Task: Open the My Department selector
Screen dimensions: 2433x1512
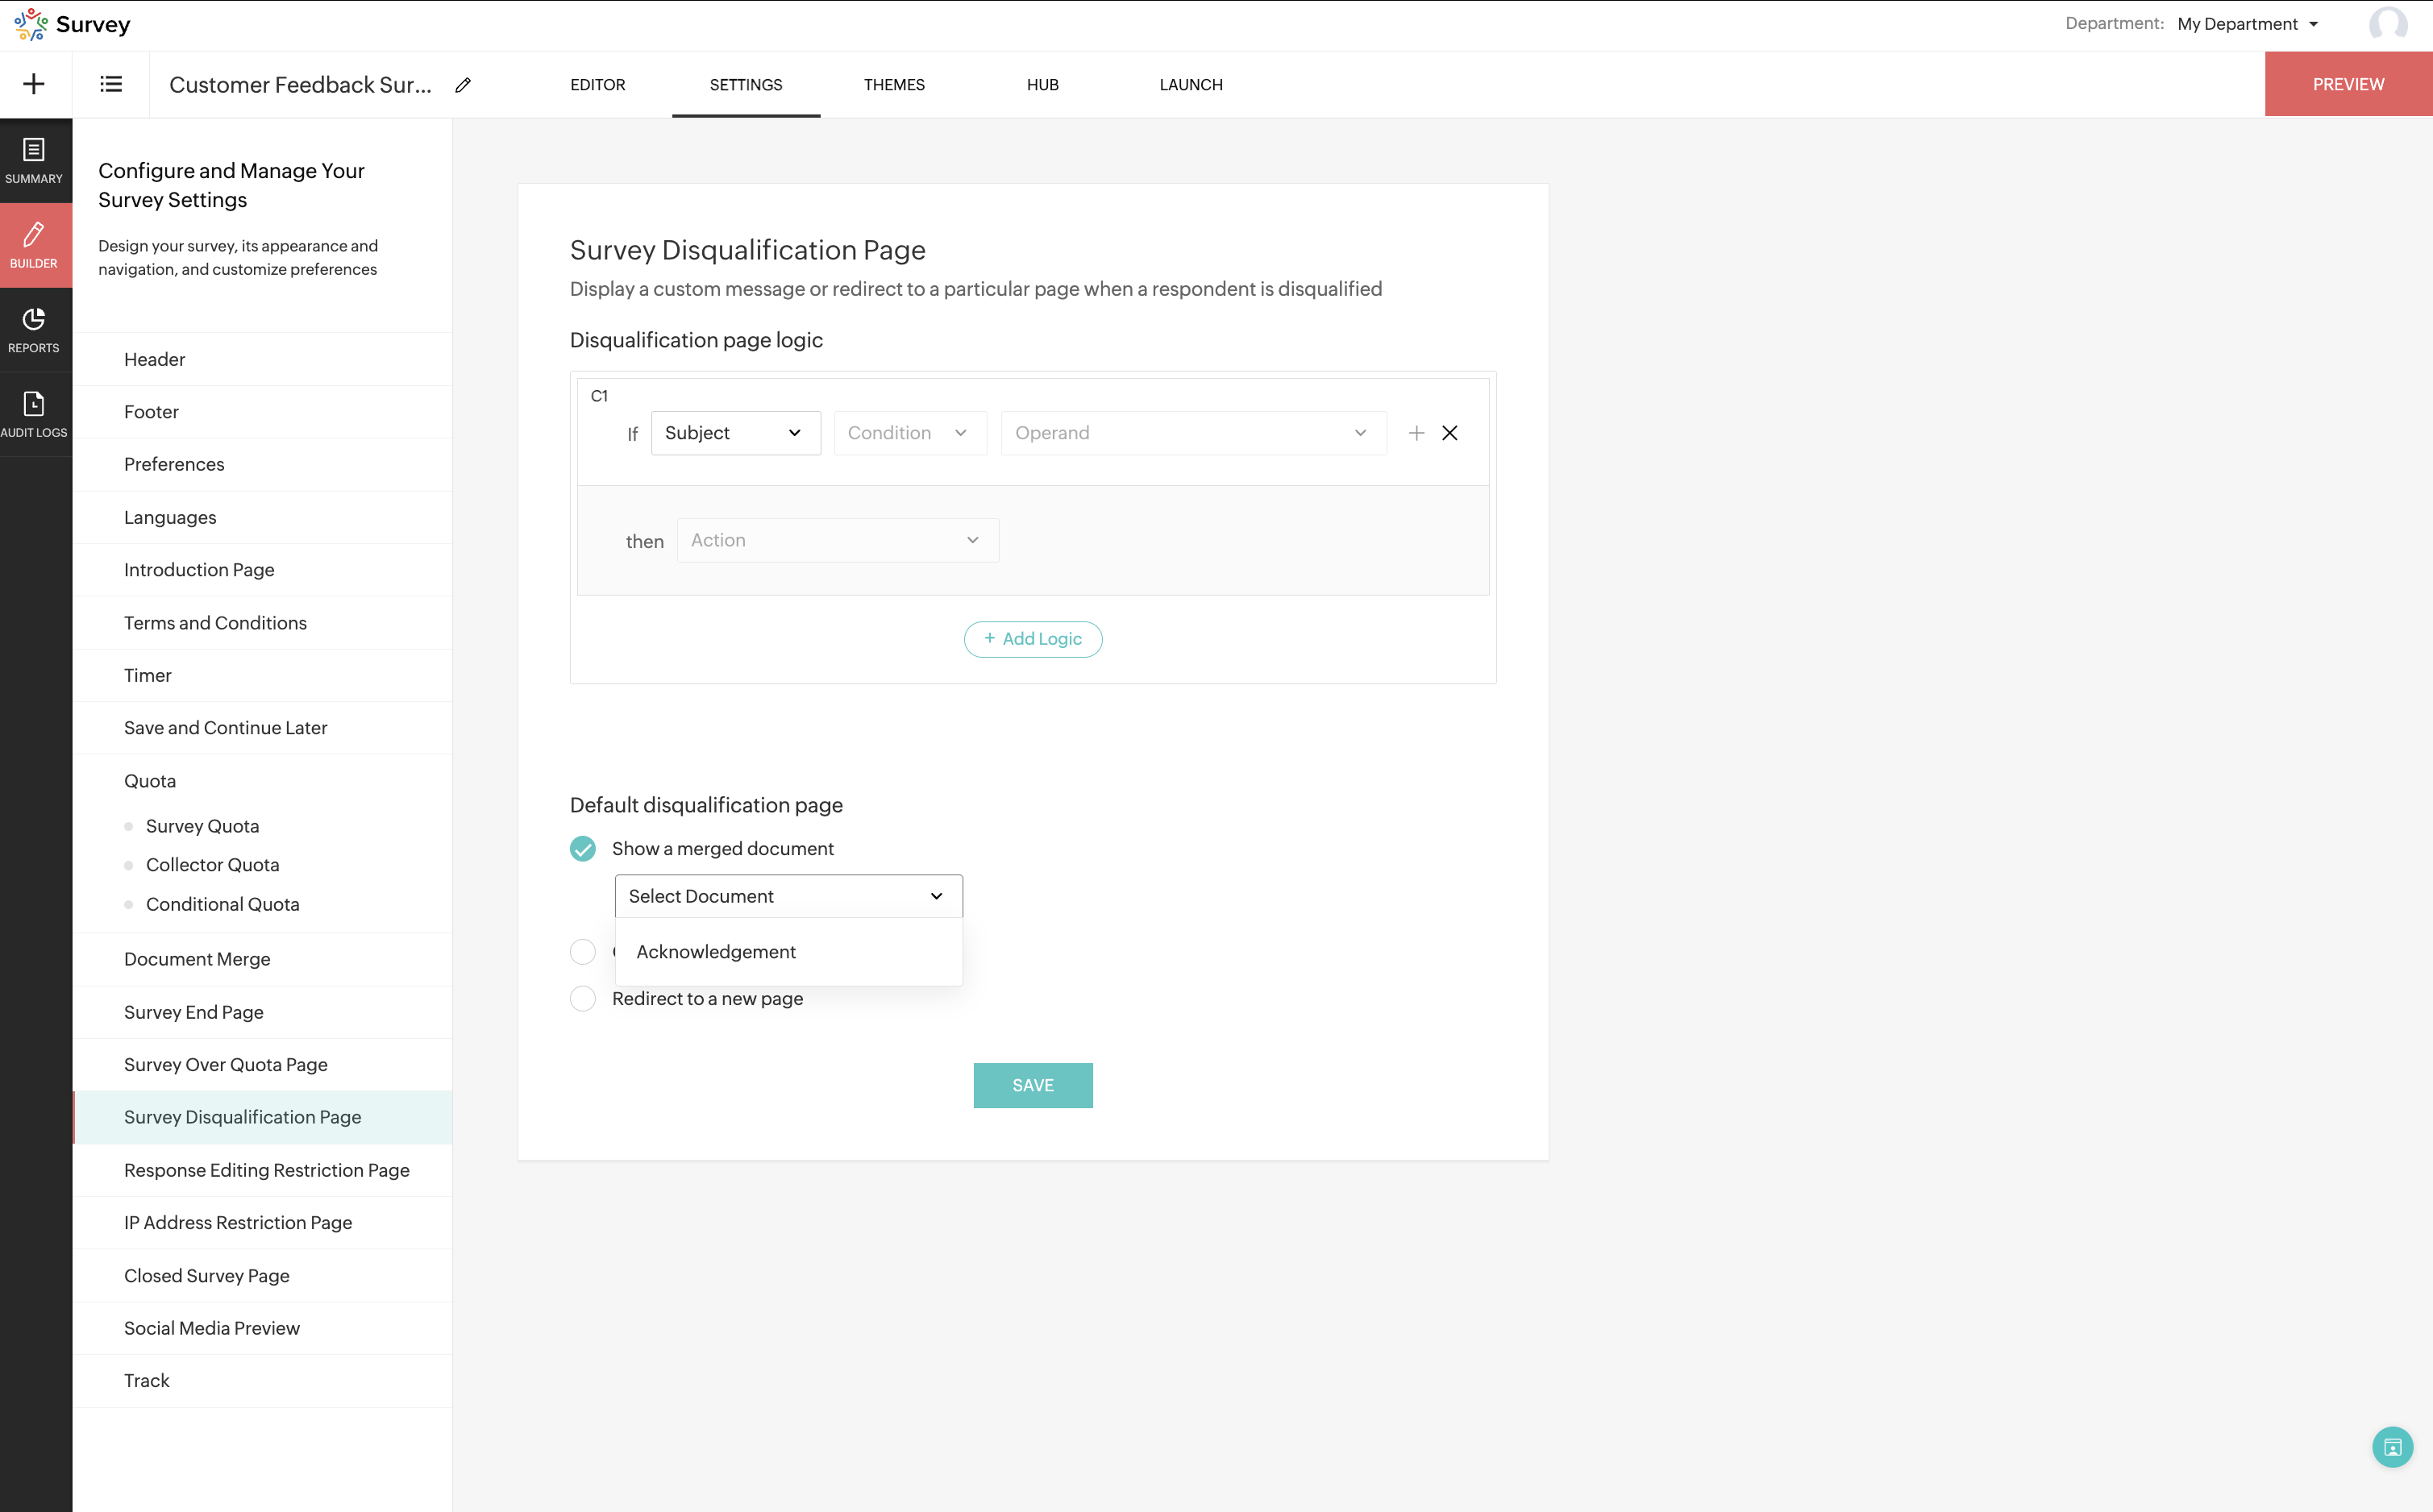Action: pos(2246,24)
